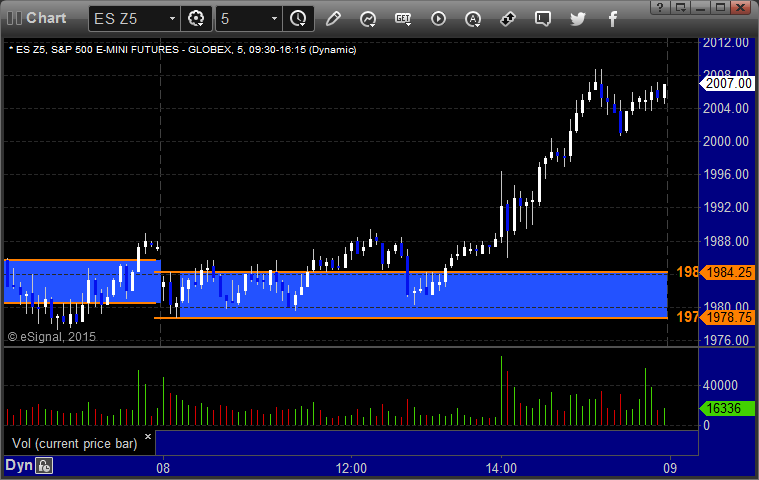Image resolution: width=759 pixels, height=480 pixels.
Task: Minimize the chart window
Action: (700, 7)
